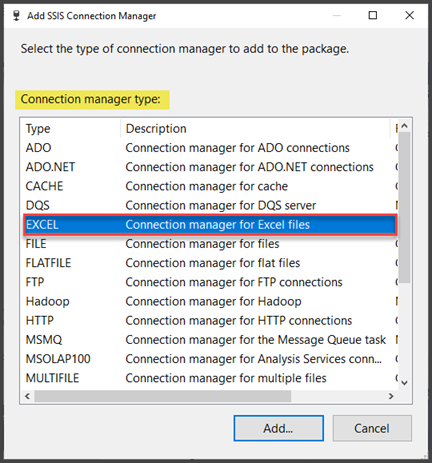The height and width of the screenshot is (463, 432).
Task: Click the vertical scrollbar up arrow
Action: click(x=405, y=126)
